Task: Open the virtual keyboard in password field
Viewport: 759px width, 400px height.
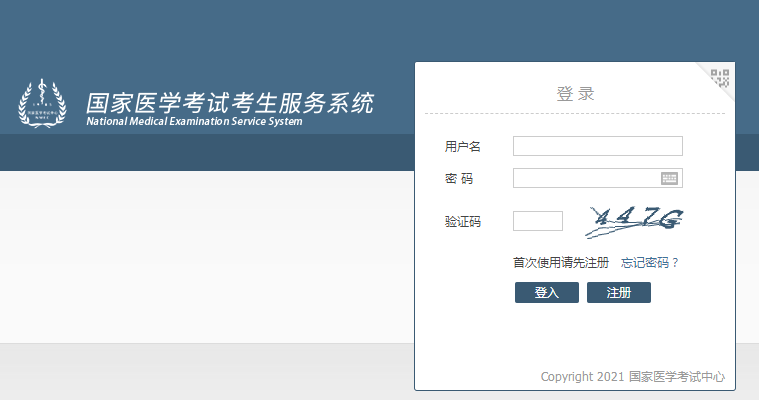Action: click(670, 179)
